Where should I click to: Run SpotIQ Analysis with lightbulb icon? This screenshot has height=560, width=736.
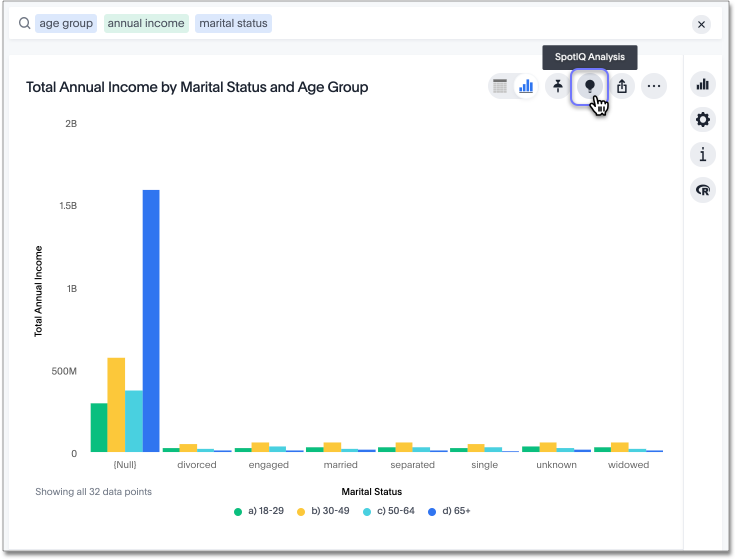click(x=590, y=87)
